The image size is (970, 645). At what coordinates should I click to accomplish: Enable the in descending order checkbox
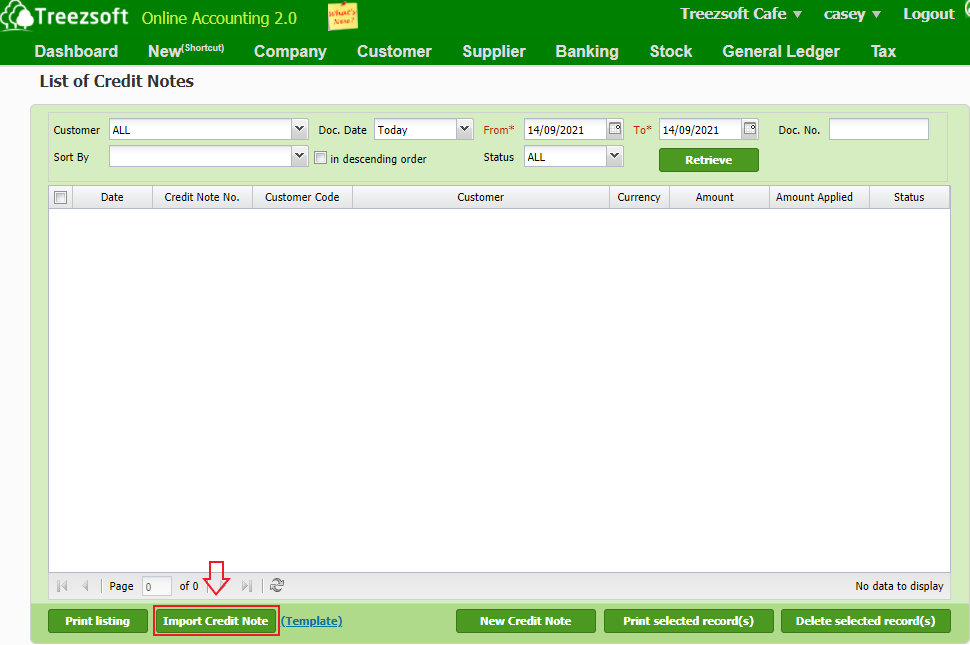(320, 158)
